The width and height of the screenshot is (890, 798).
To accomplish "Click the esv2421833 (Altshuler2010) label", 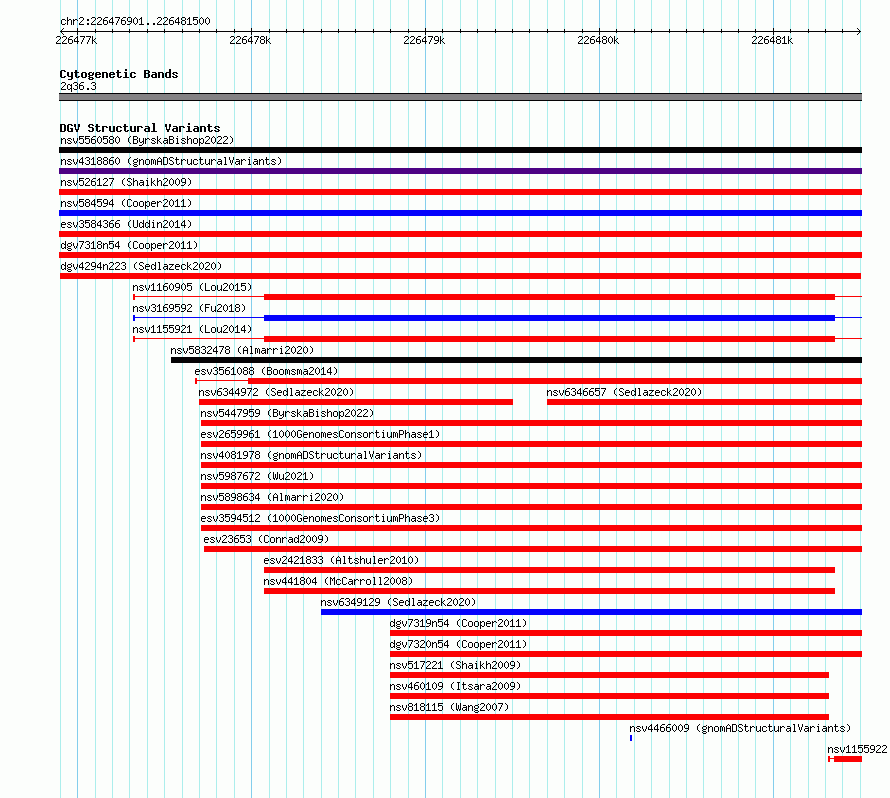I will [341, 560].
